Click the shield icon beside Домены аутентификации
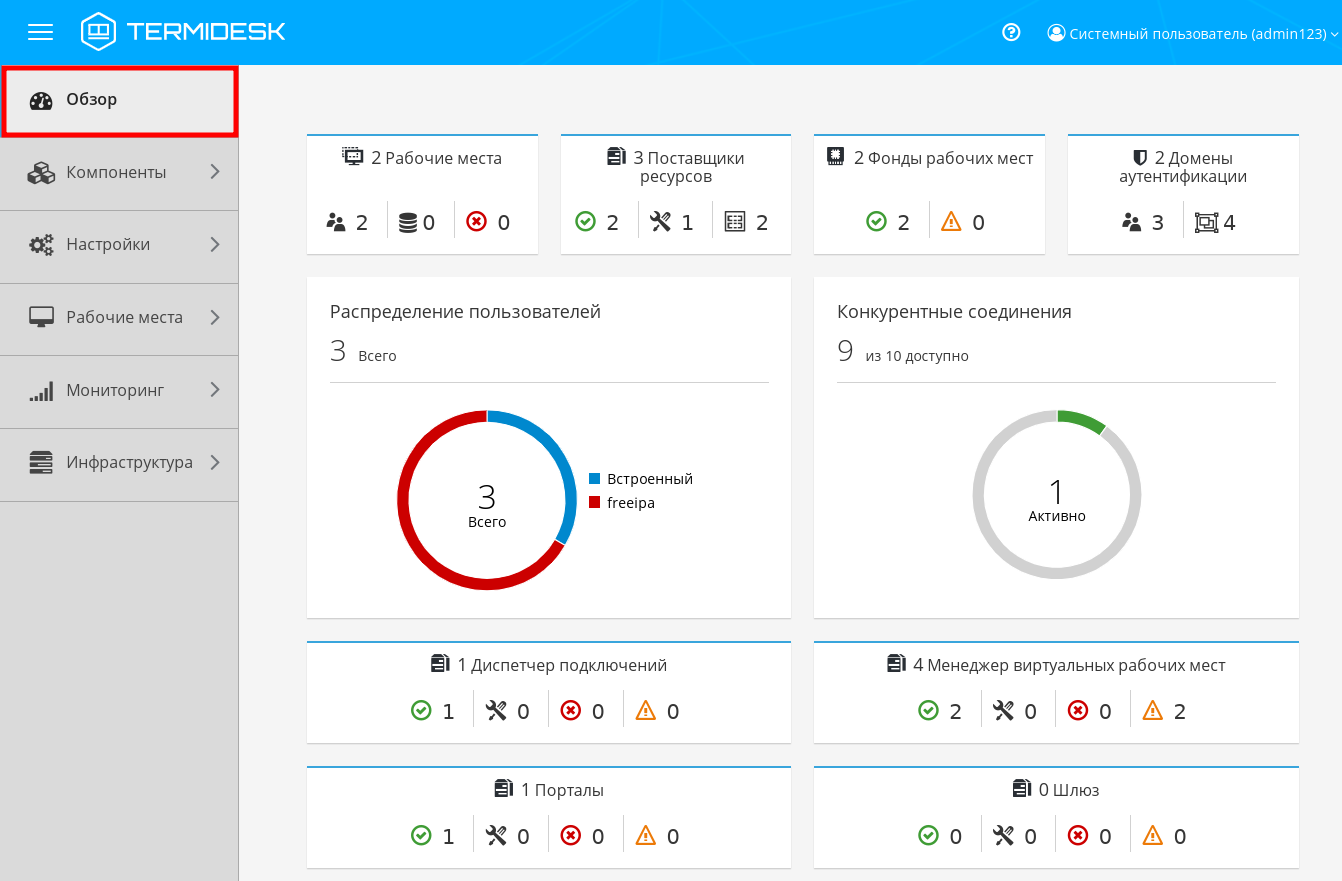1342x881 pixels. pyautogui.click(x=1139, y=158)
